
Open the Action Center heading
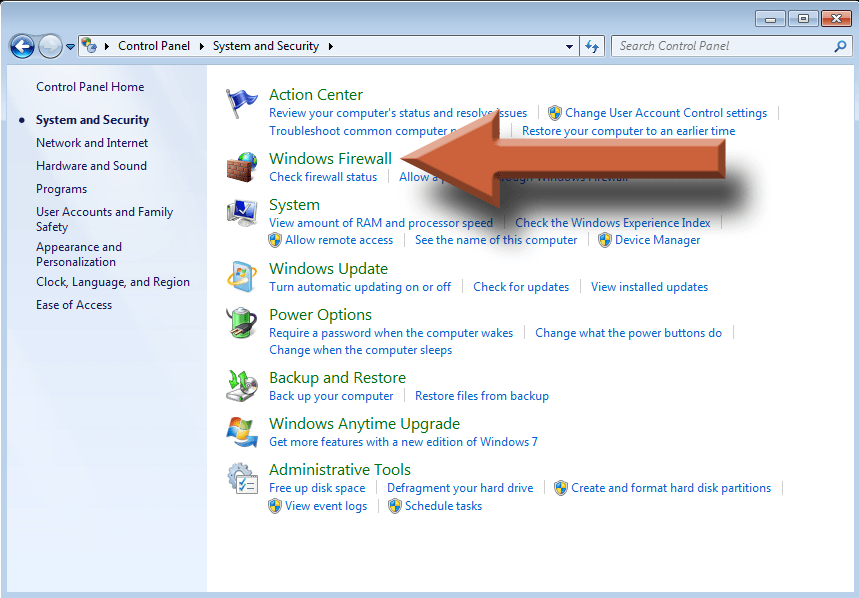(x=316, y=95)
